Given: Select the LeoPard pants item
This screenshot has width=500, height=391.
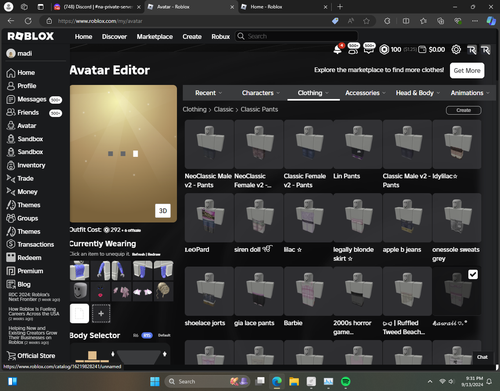Looking at the screenshot, I should pyautogui.click(x=209, y=218).
